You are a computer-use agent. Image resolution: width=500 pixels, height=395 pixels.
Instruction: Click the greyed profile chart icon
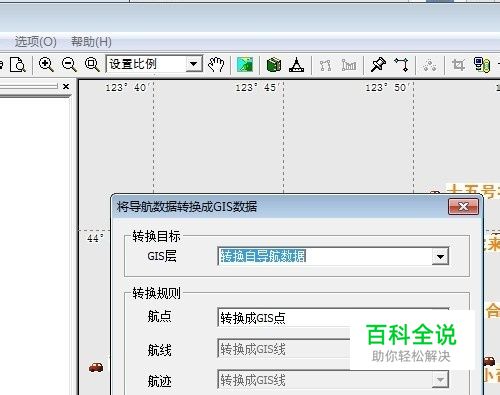click(x=349, y=65)
